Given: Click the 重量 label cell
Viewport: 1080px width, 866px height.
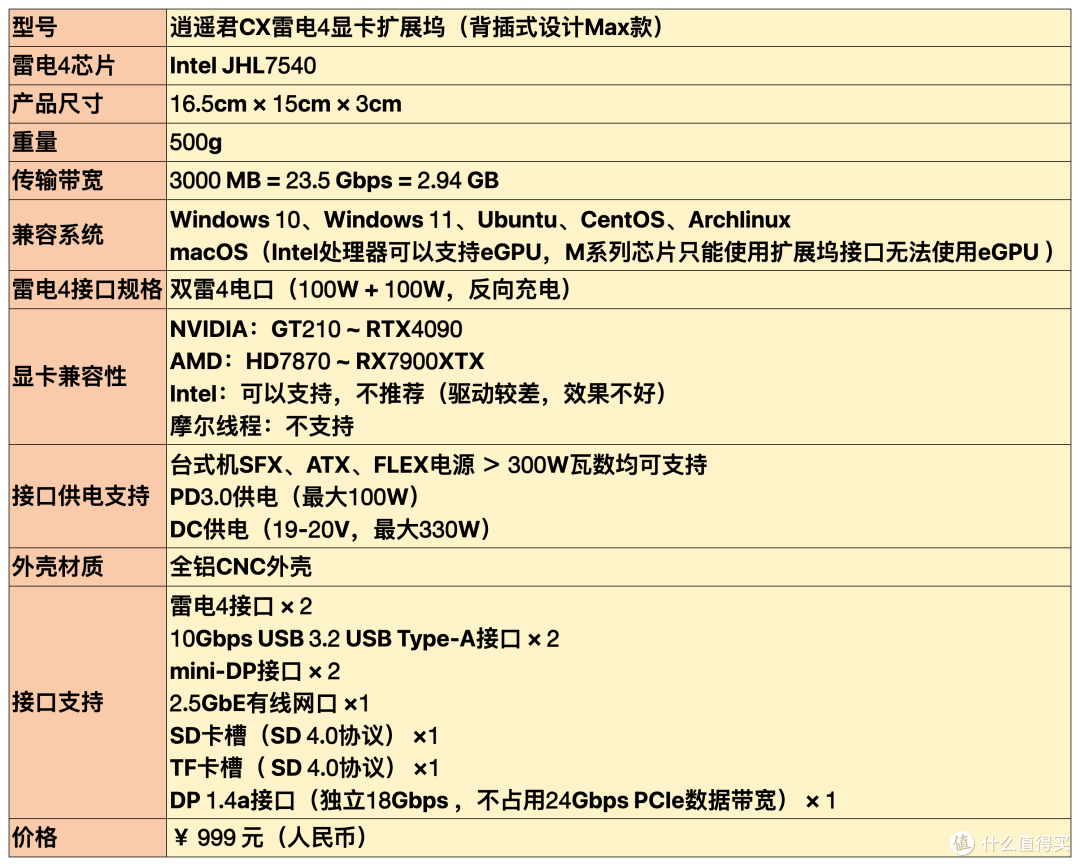Looking at the screenshot, I should (x=87, y=143).
